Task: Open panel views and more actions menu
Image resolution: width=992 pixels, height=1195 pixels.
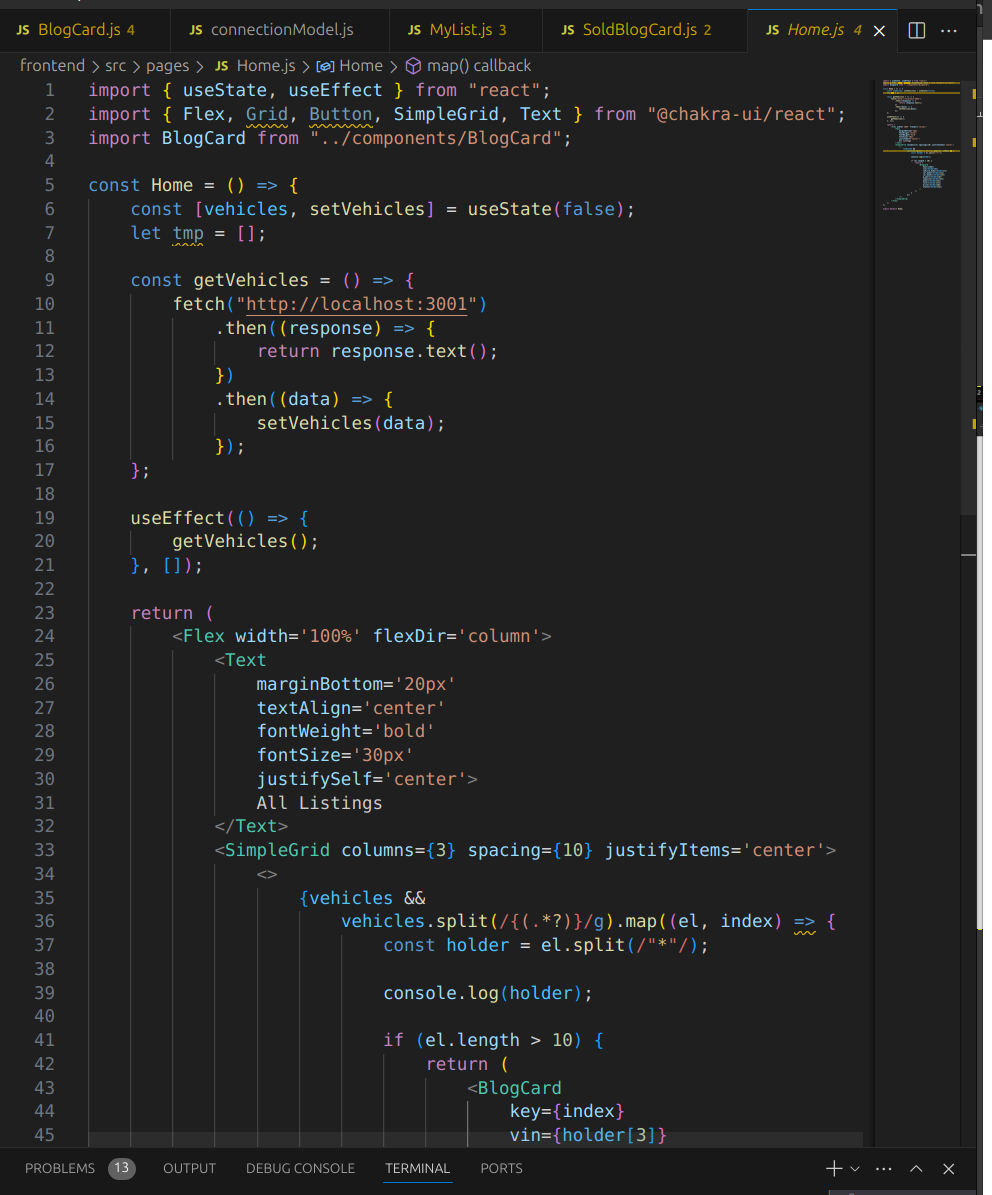Action: [x=883, y=1168]
